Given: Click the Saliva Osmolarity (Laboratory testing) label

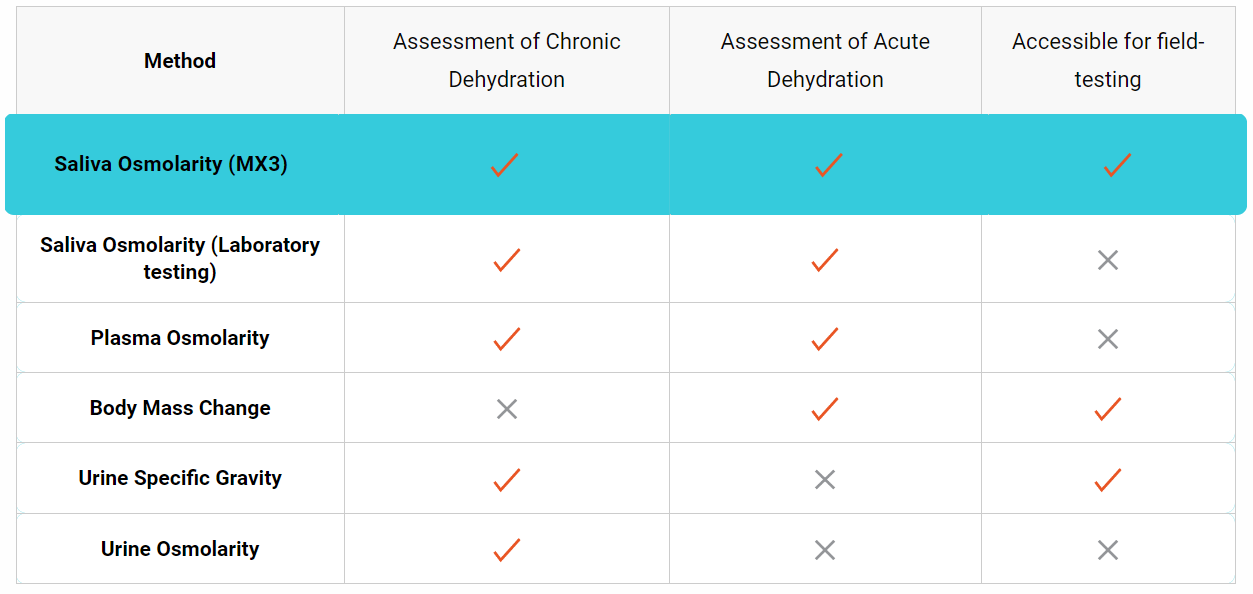Looking at the screenshot, I should (x=180, y=258).
